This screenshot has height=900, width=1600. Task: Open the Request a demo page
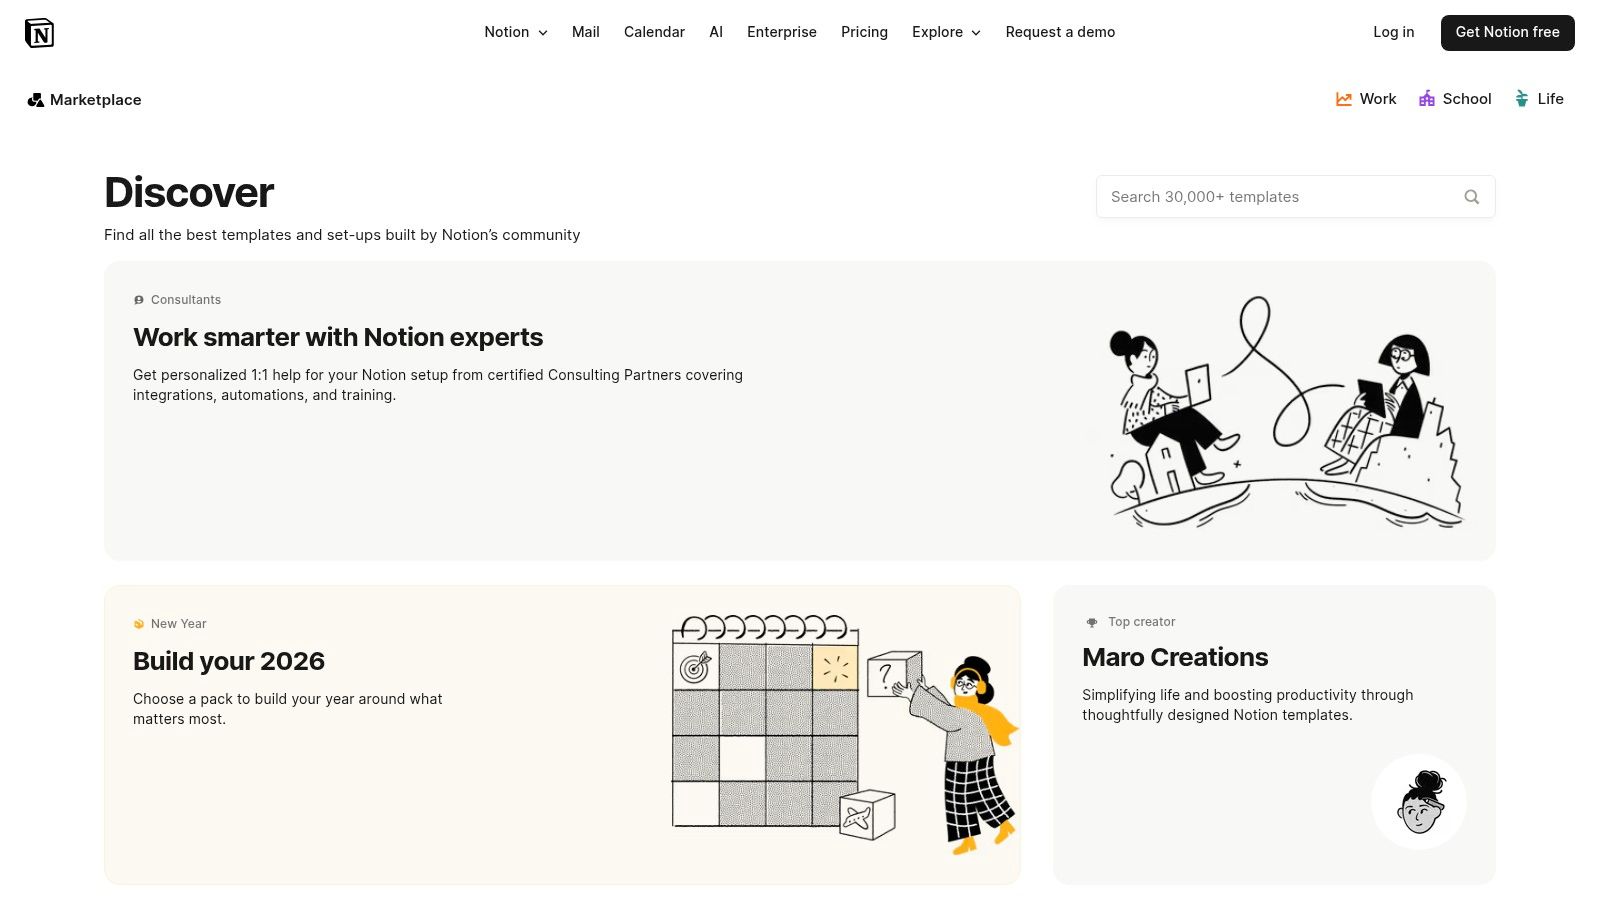(1060, 32)
